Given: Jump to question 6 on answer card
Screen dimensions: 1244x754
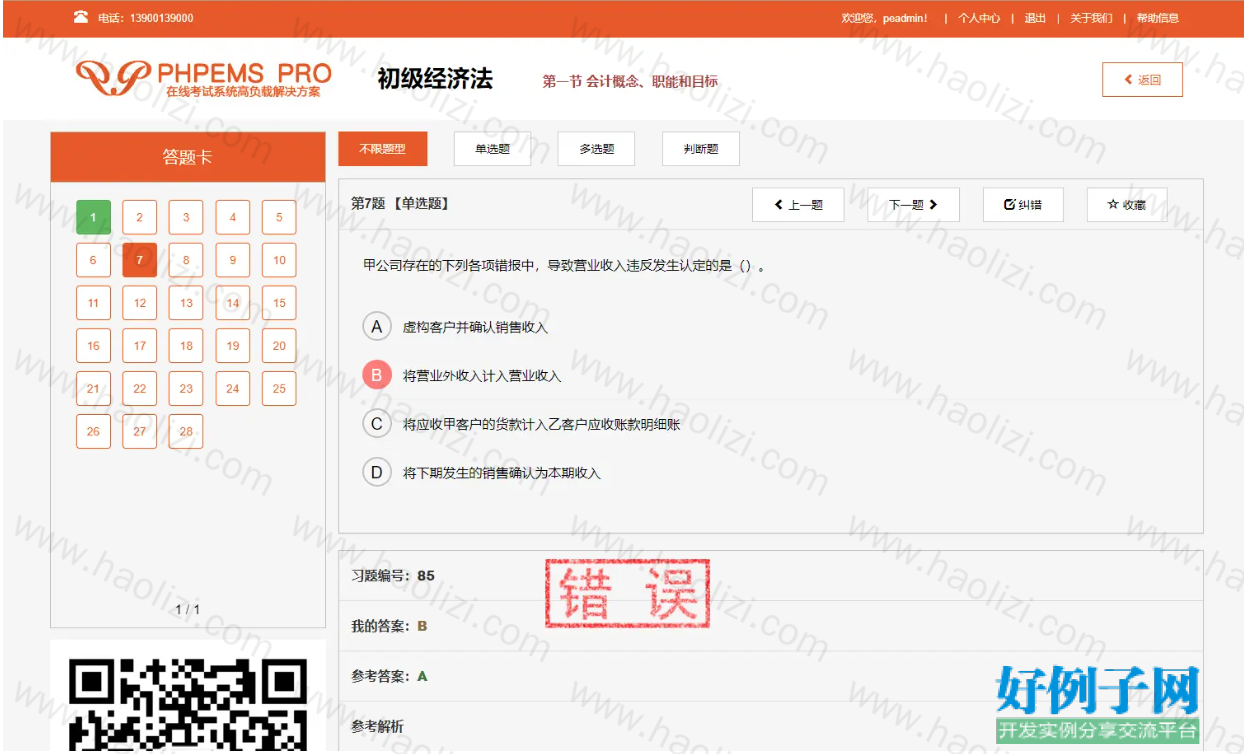Looking at the screenshot, I should 93,260.
